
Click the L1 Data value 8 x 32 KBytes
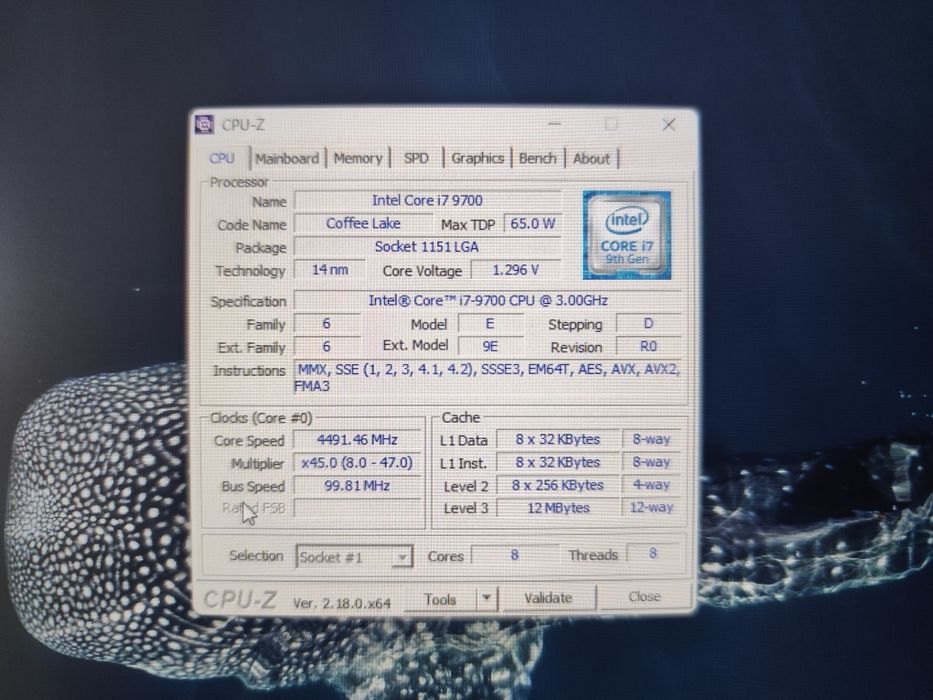[x=558, y=440]
